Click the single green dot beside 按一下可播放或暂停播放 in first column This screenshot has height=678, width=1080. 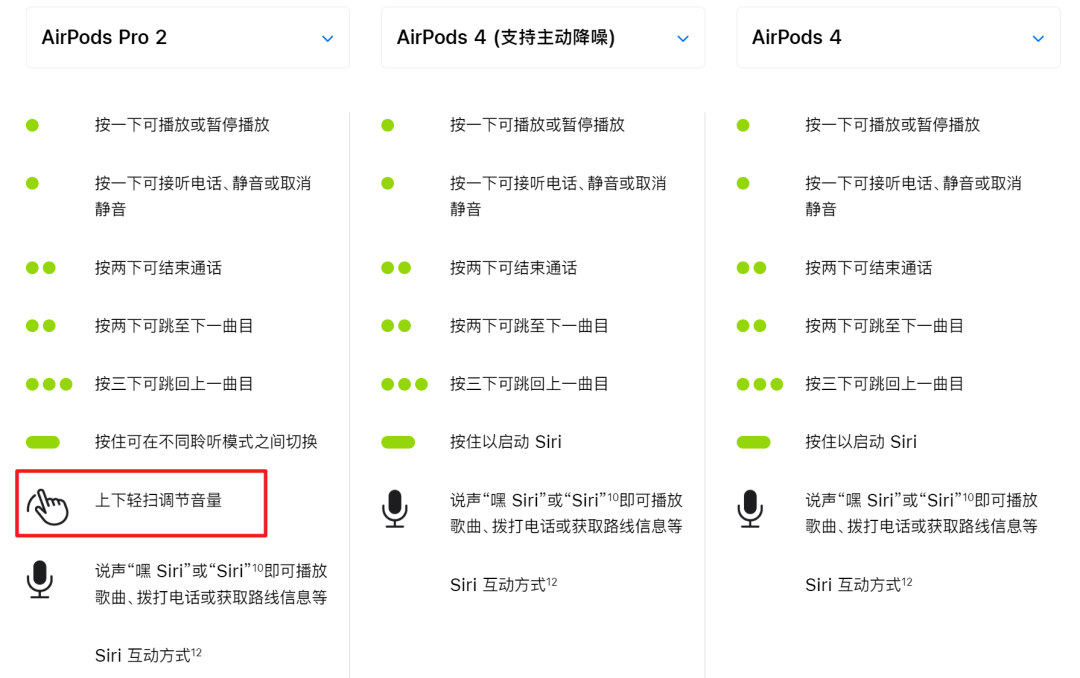(x=32, y=125)
